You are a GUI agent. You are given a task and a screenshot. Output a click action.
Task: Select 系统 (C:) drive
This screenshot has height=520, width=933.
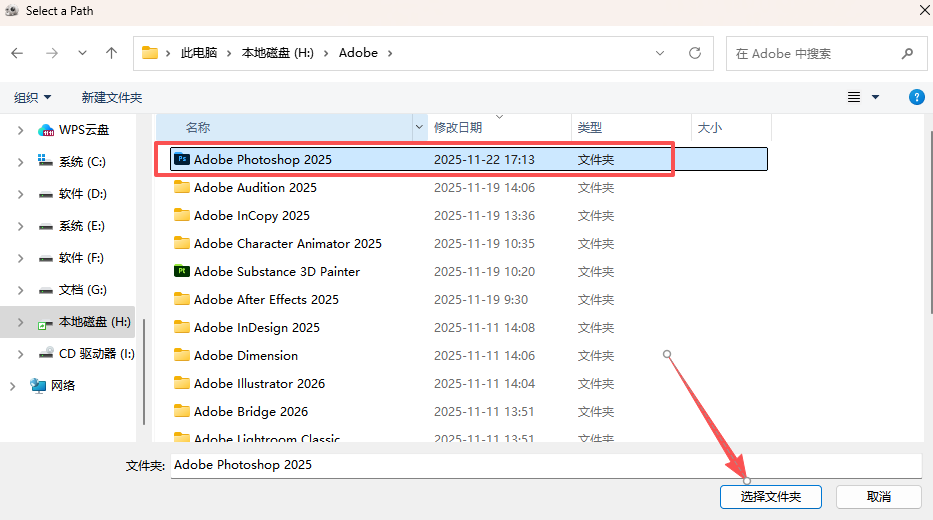72,162
